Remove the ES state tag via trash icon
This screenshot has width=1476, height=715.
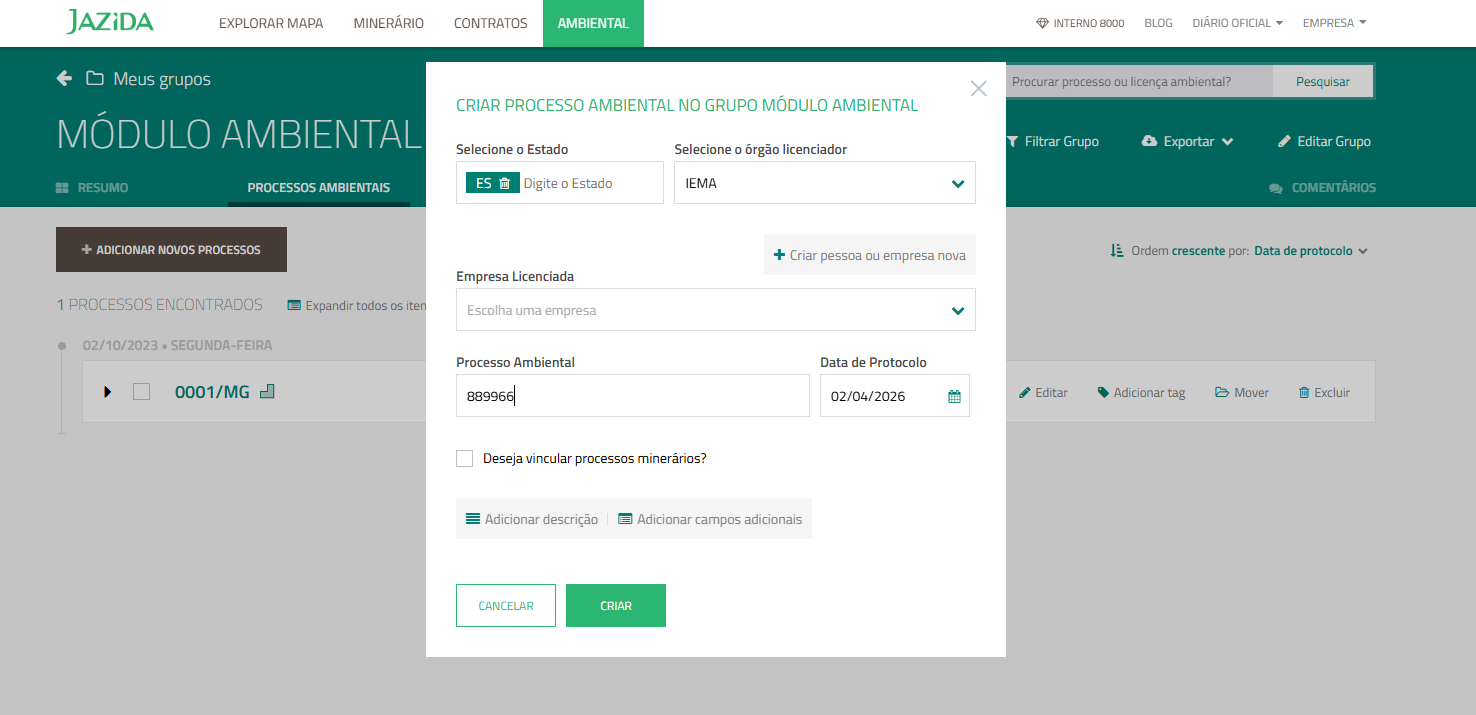[504, 183]
